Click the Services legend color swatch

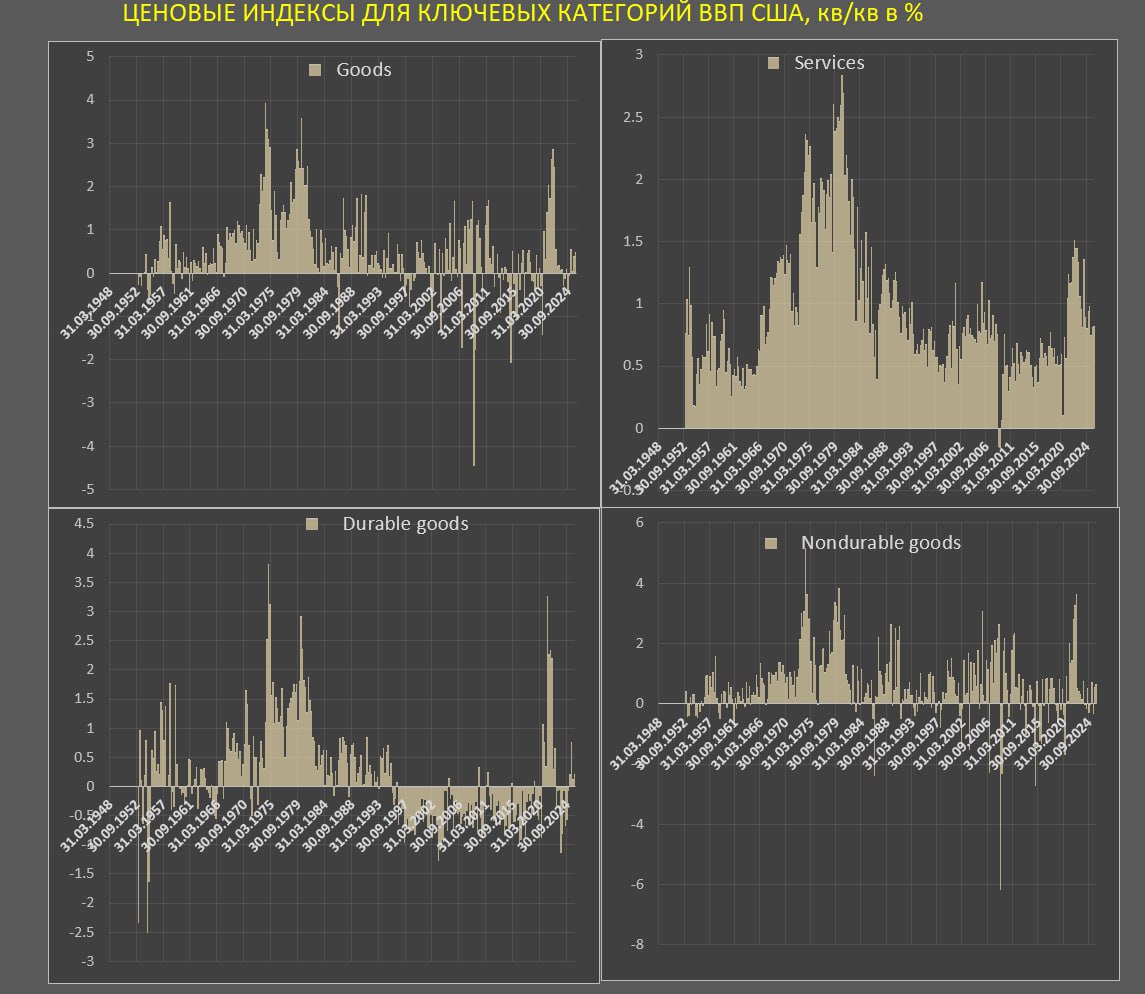coord(772,63)
